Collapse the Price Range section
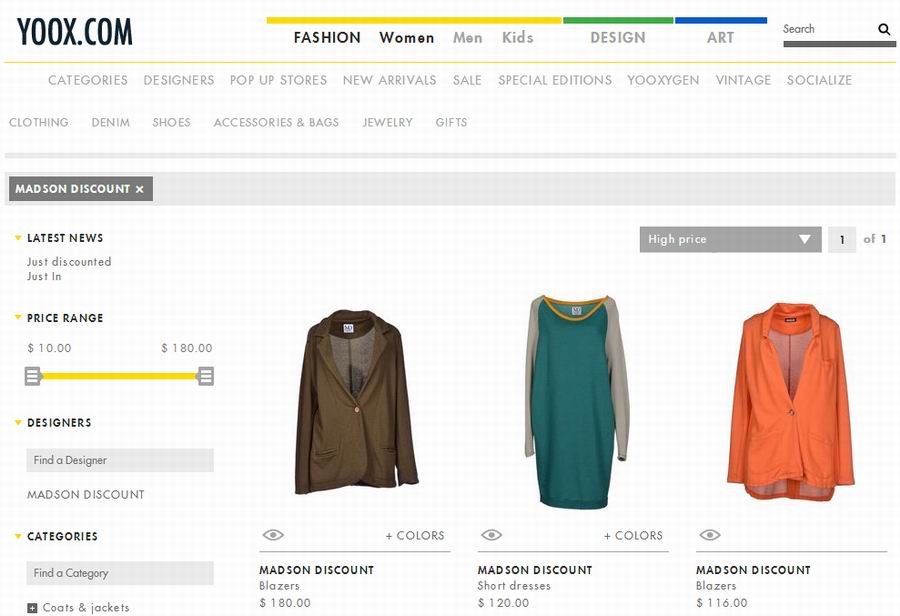The height and width of the screenshot is (616, 900). click(18, 317)
